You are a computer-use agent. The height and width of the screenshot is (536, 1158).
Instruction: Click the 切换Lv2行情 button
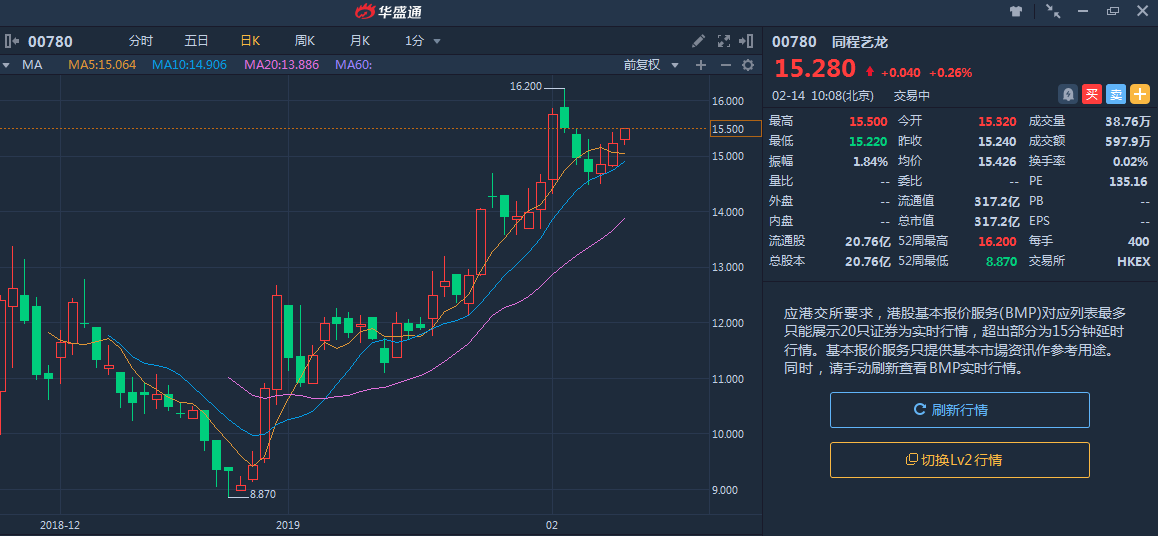tap(959, 460)
